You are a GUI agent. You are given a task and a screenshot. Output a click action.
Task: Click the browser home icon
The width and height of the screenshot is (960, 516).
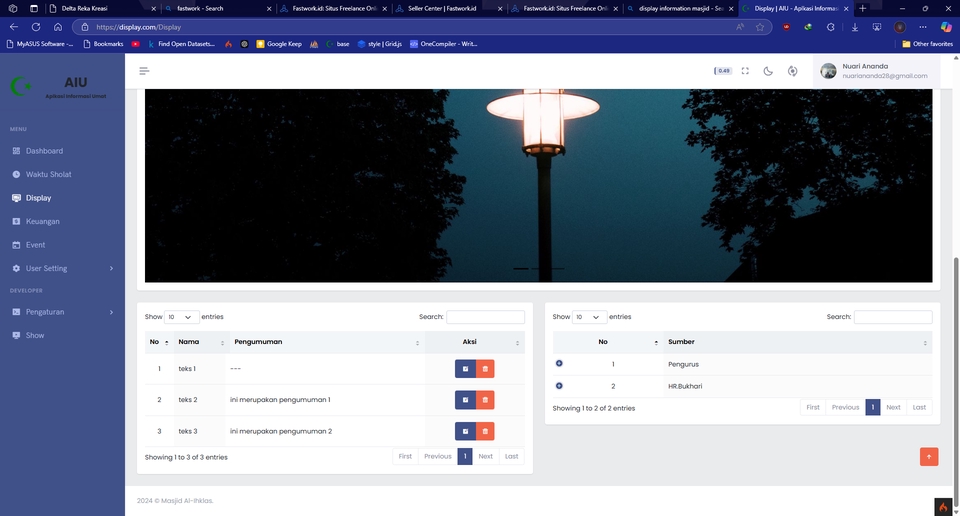pyautogui.click(x=58, y=27)
